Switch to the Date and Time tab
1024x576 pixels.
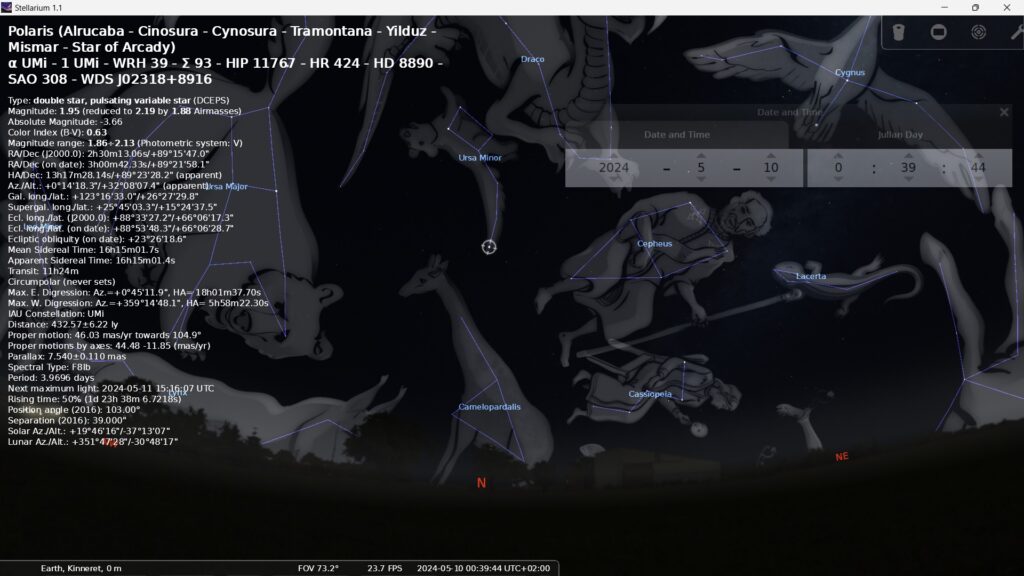pyautogui.click(x=677, y=133)
